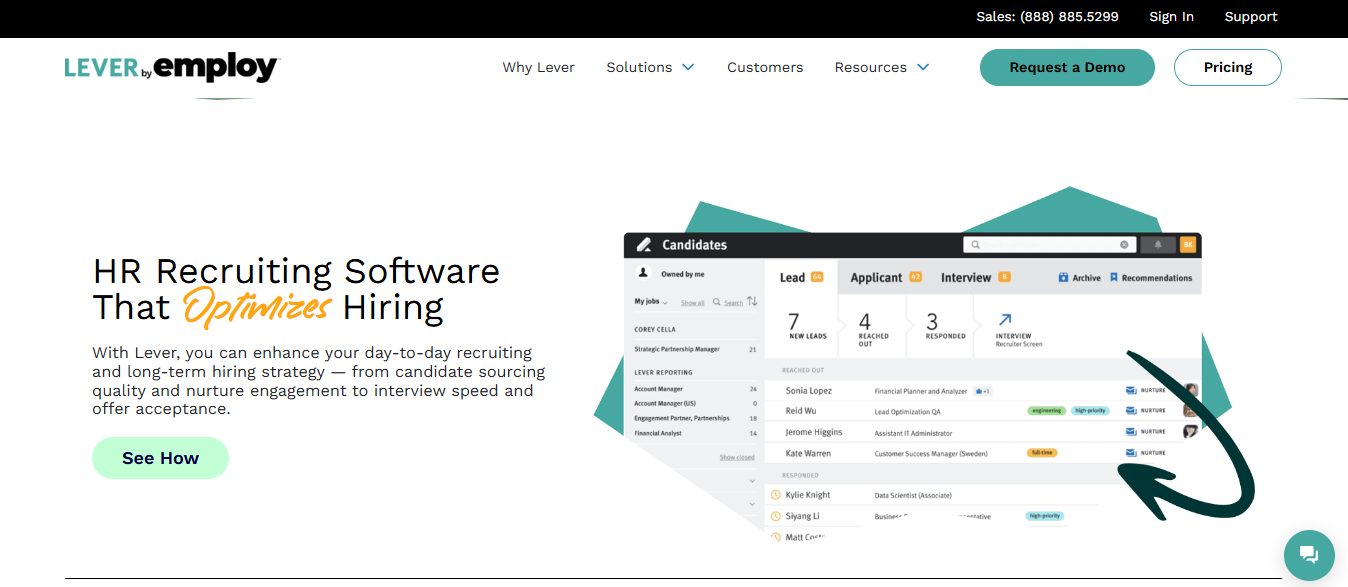Click the high-priority tag on Siyang Li
Screen dimensions: 1348x587
[1045, 516]
